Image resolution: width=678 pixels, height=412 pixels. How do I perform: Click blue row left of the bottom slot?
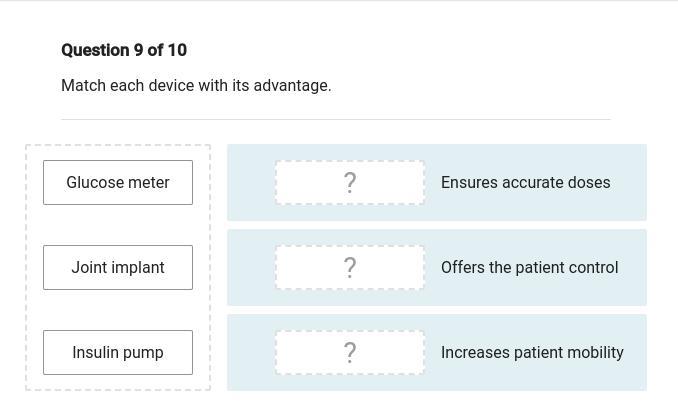(x=251, y=352)
